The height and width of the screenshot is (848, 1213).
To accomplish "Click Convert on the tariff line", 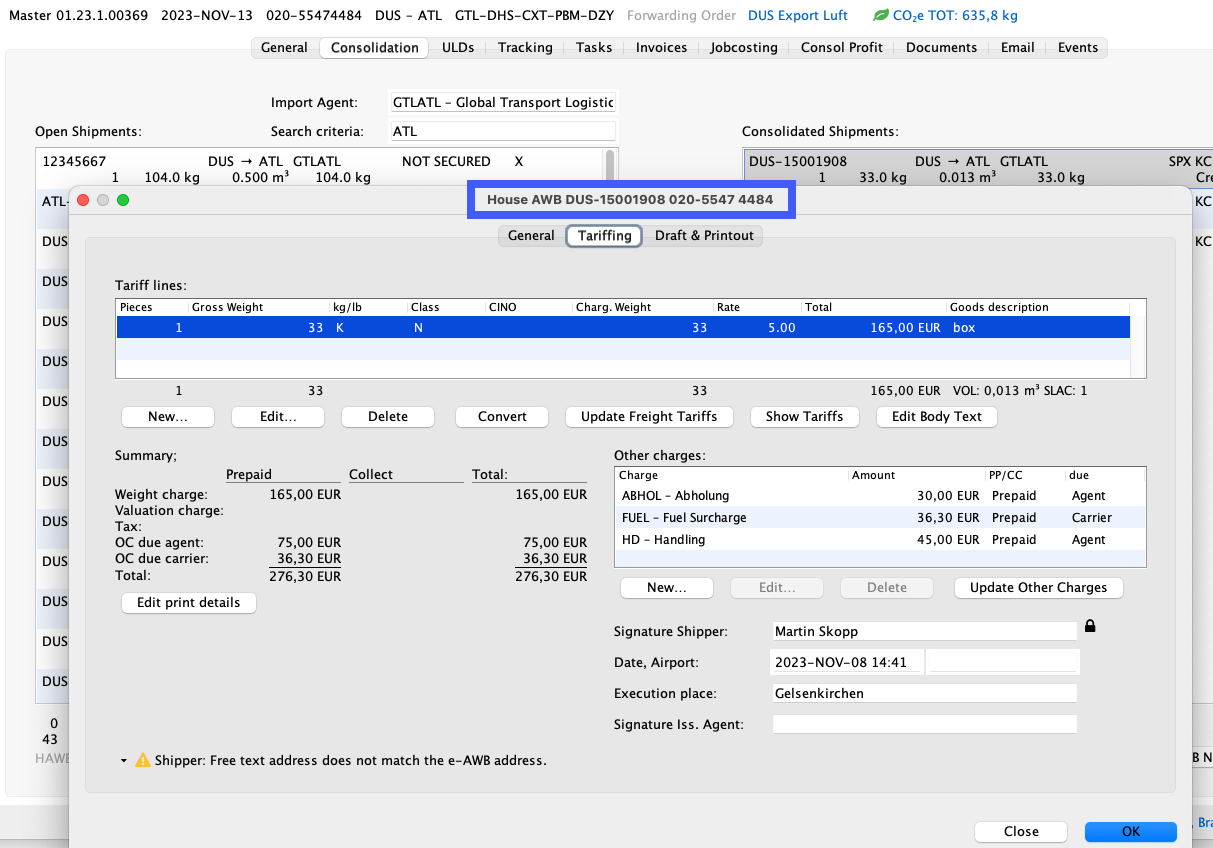I will tap(501, 417).
